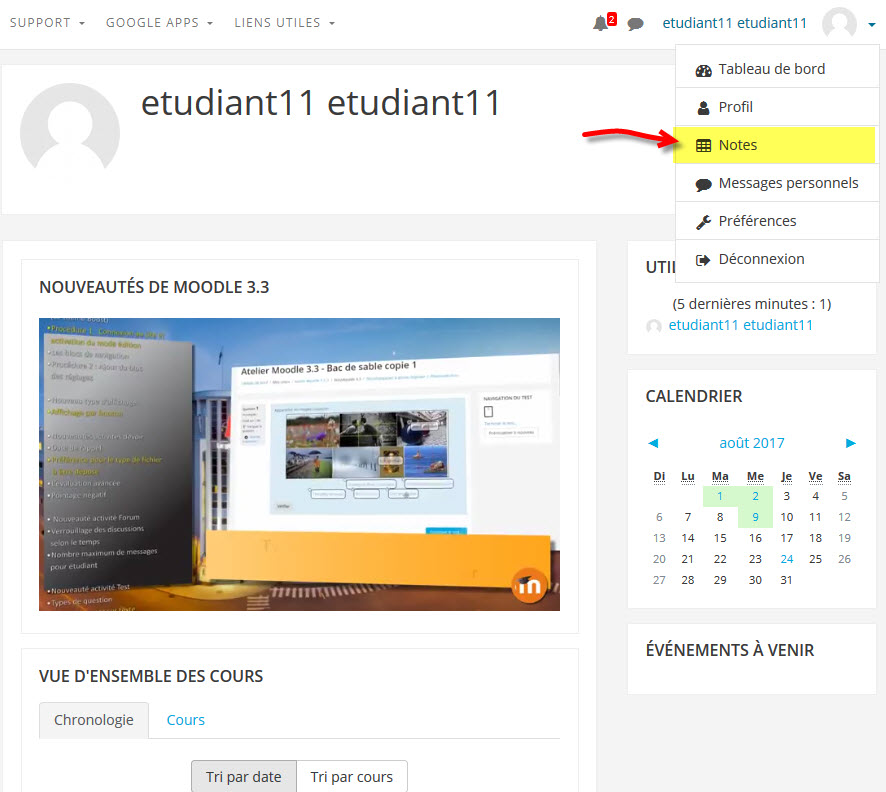This screenshot has width=886, height=792.
Task: Choose Tableau de bord menu entry
Action: coord(771,69)
